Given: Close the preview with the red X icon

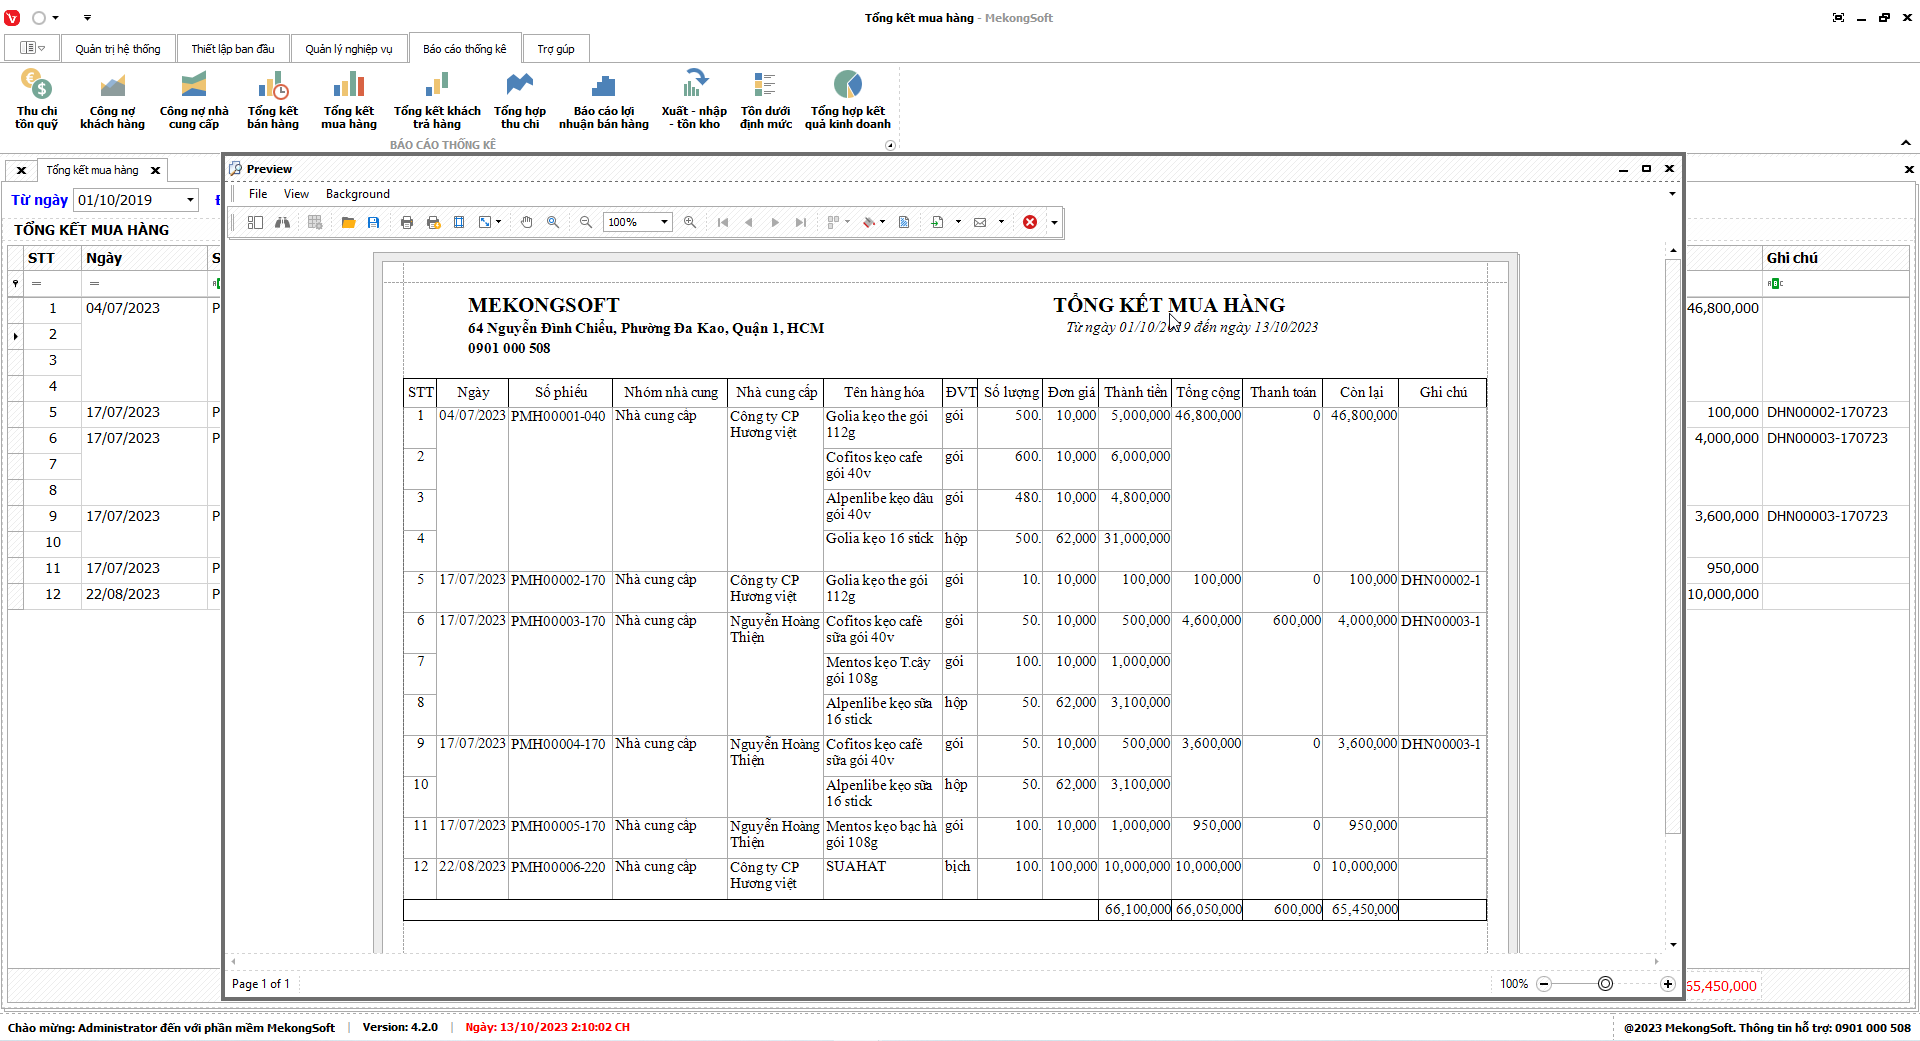Looking at the screenshot, I should [x=1030, y=222].
